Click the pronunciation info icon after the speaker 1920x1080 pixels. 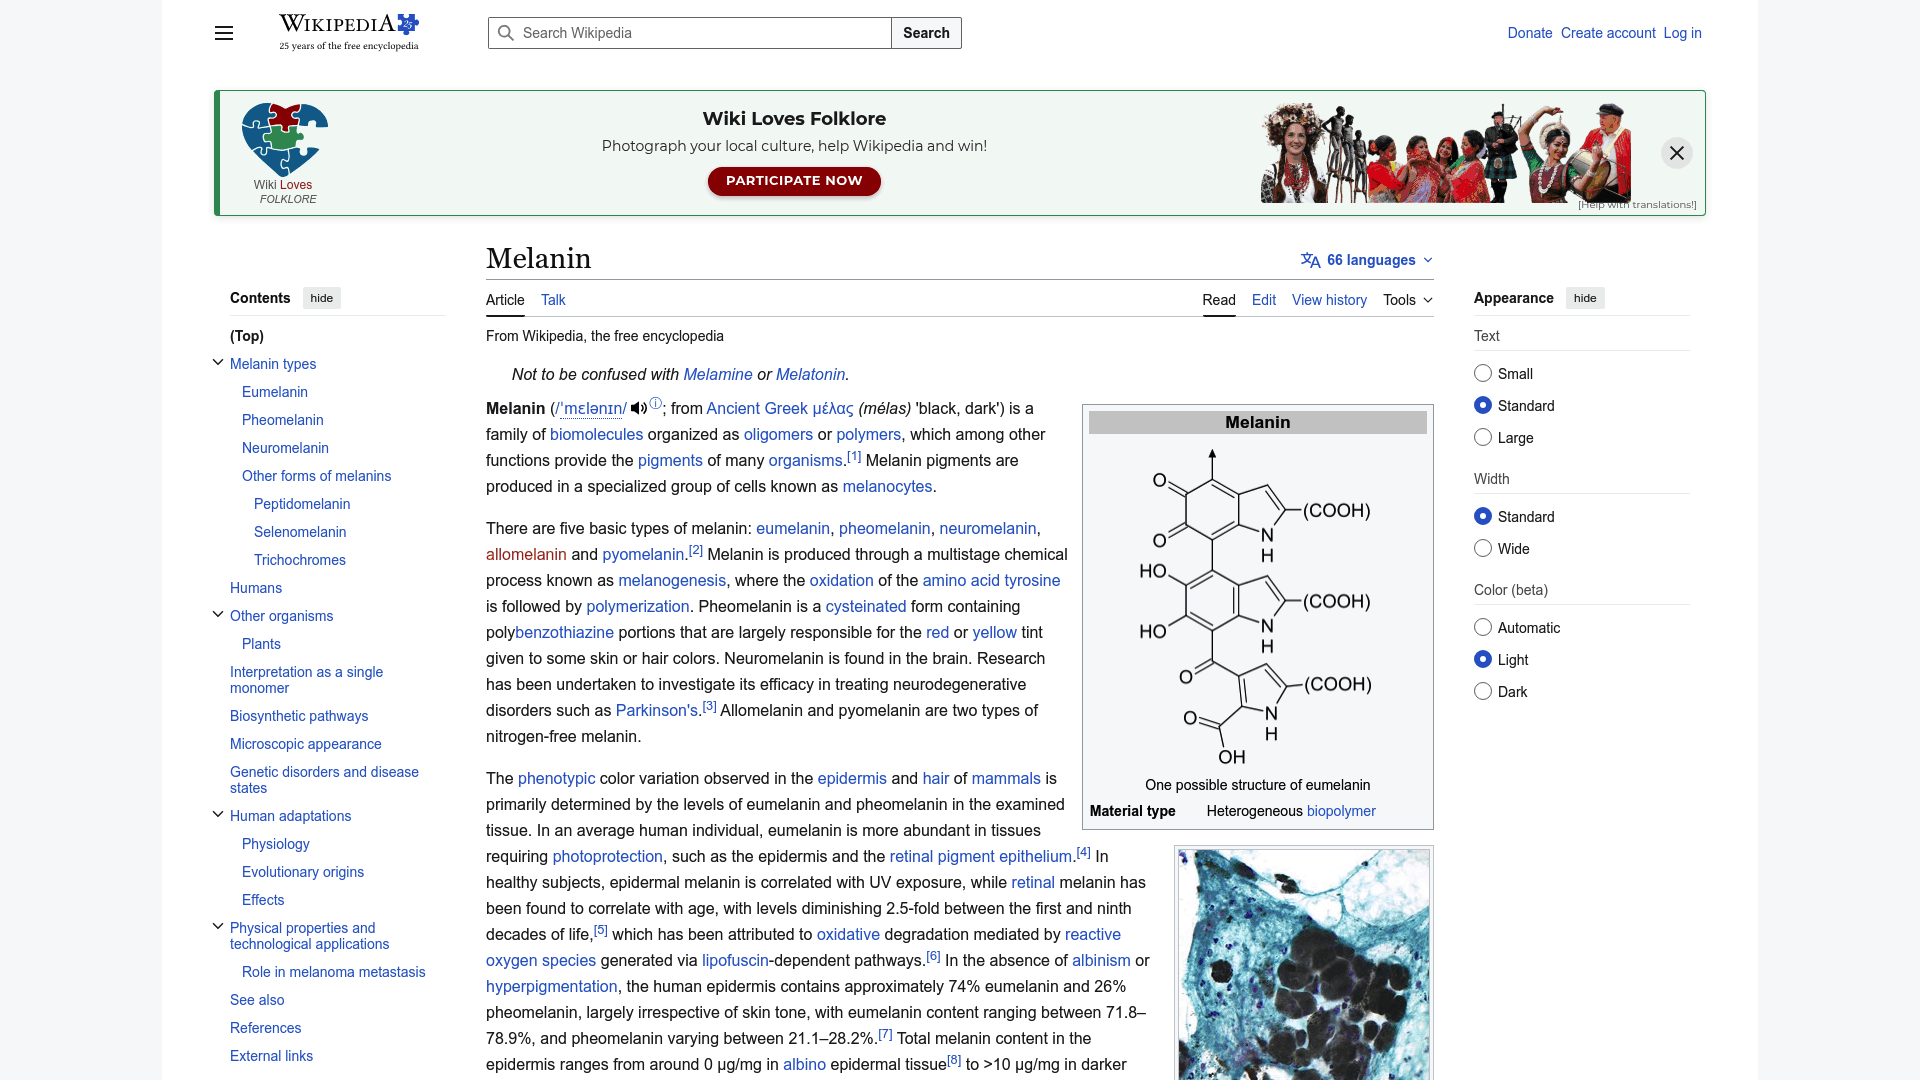[655, 404]
